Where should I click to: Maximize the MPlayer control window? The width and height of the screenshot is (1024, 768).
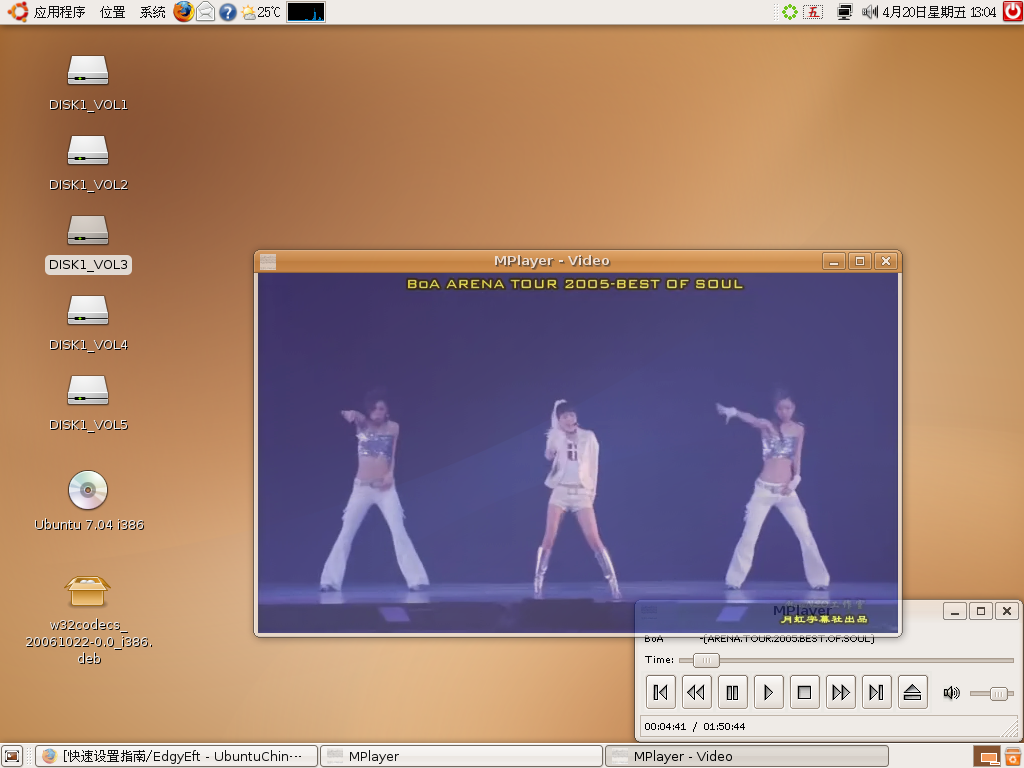[x=981, y=611]
